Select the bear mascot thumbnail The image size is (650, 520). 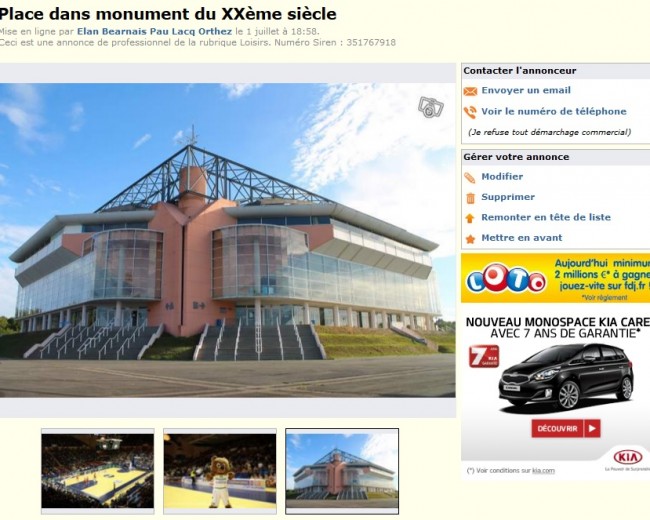(220, 471)
